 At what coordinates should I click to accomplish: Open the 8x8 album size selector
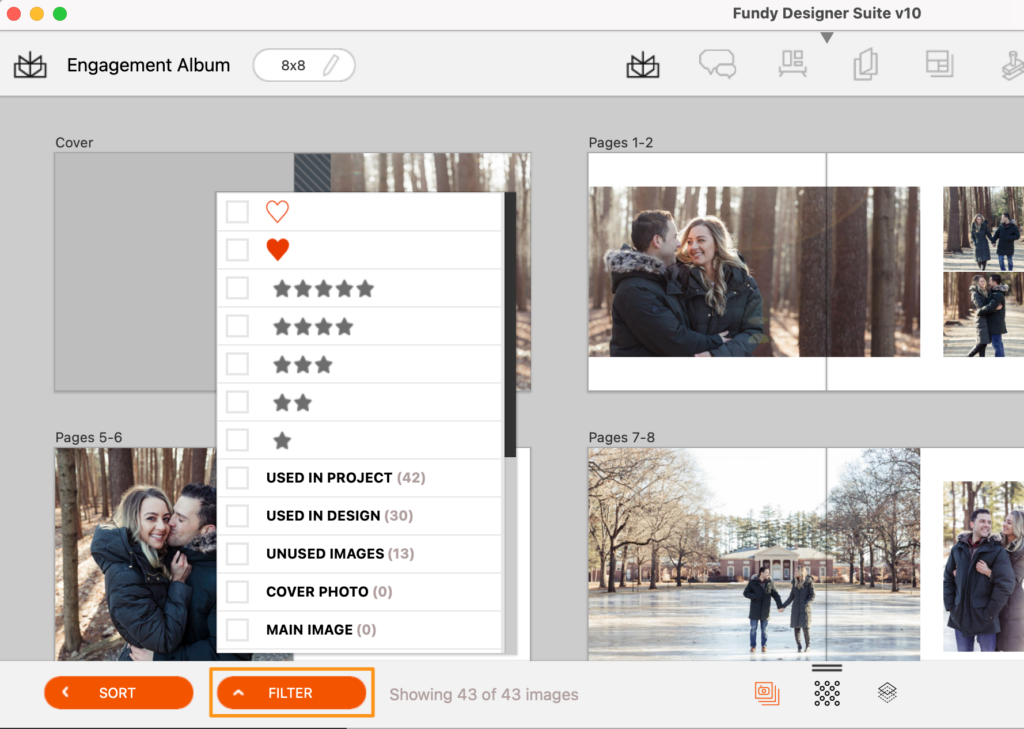304,65
